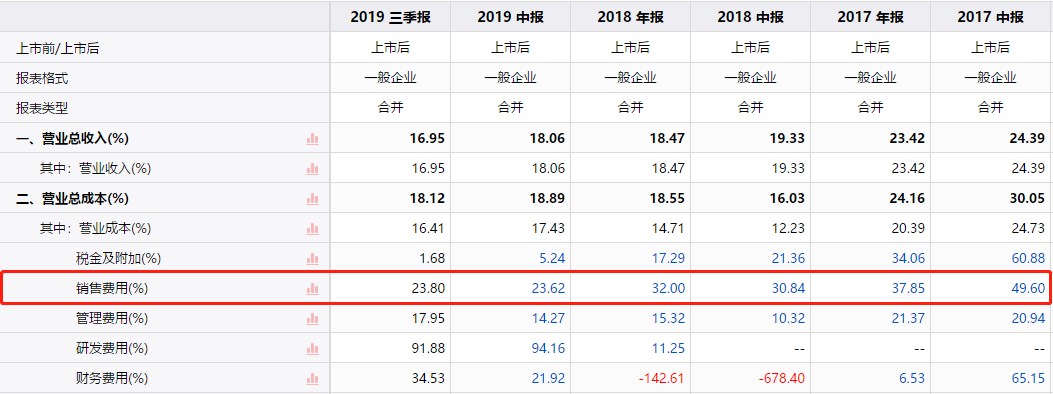The width and height of the screenshot is (1053, 394).
Task: Select value 24.39 in 营业总收入 row
Action: coord(1027,139)
